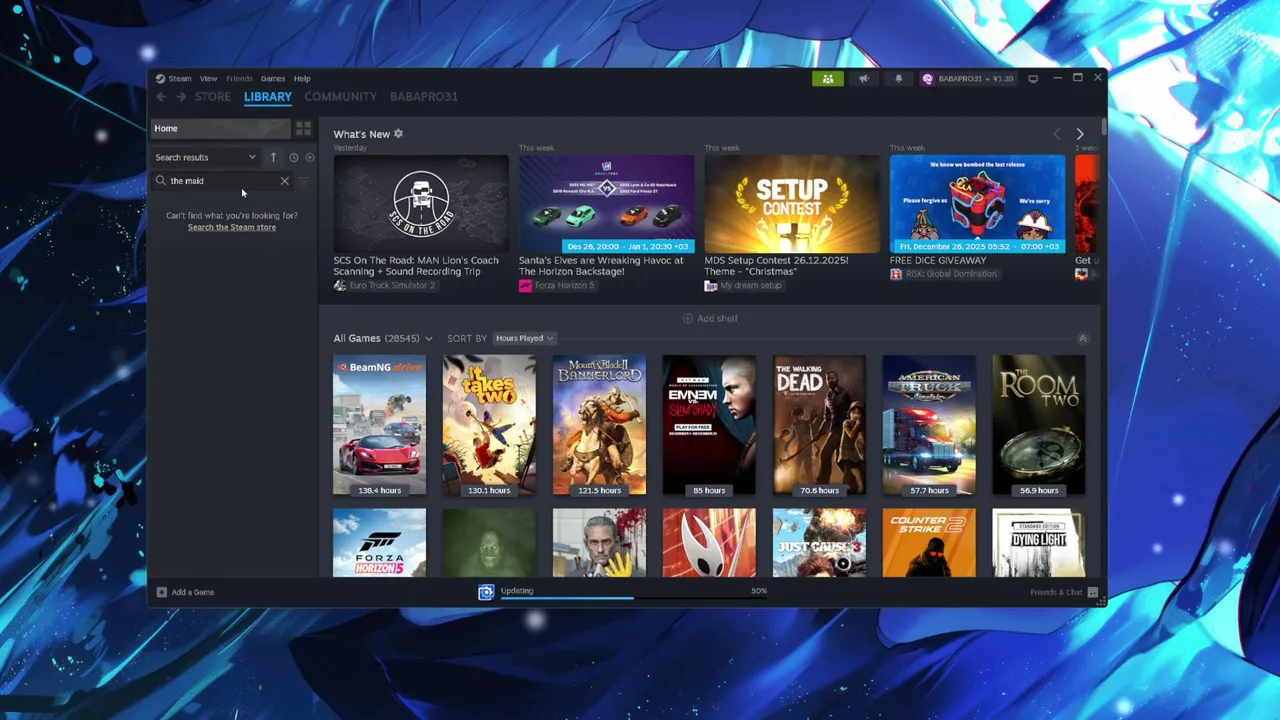This screenshot has height=720, width=1280.
Task: Open Santa's Elves Horizon Backstage news
Action: (606, 204)
